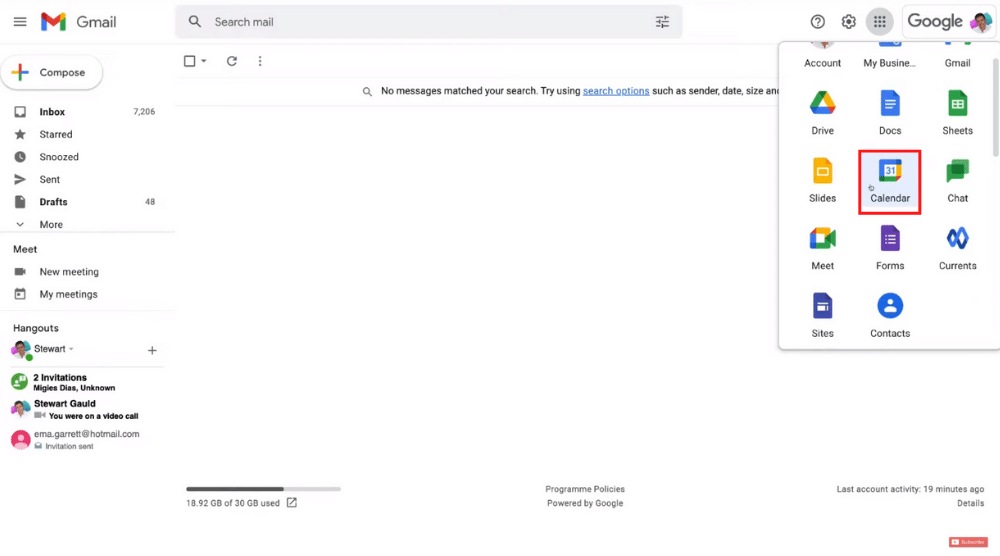Open the Stewart status dropdown in Hangouts
The image size is (1000, 556).
pyautogui.click(x=71, y=349)
